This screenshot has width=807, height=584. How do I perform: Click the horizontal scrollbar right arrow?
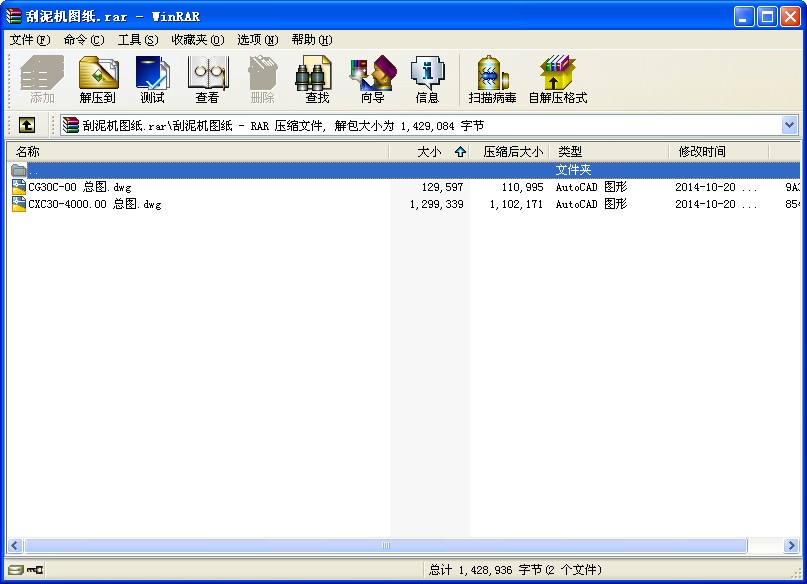(x=791, y=545)
